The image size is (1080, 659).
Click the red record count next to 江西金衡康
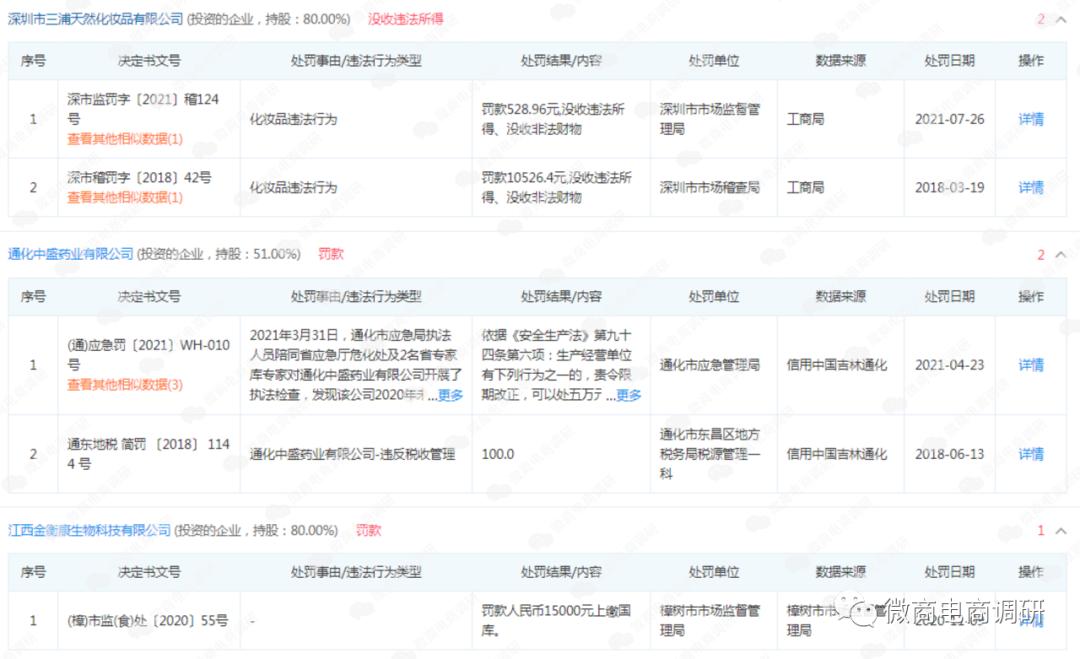1040,530
